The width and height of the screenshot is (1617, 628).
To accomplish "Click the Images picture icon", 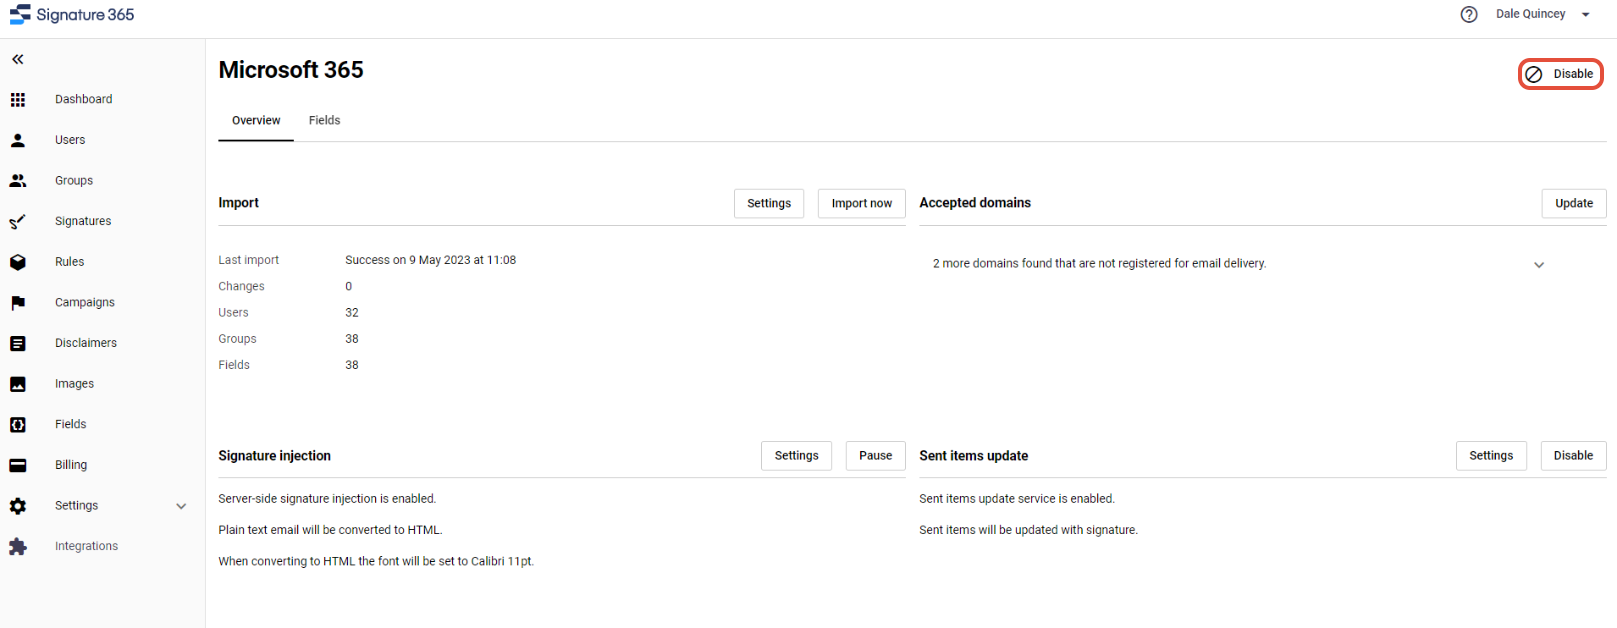I will click(x=18, y=384).
